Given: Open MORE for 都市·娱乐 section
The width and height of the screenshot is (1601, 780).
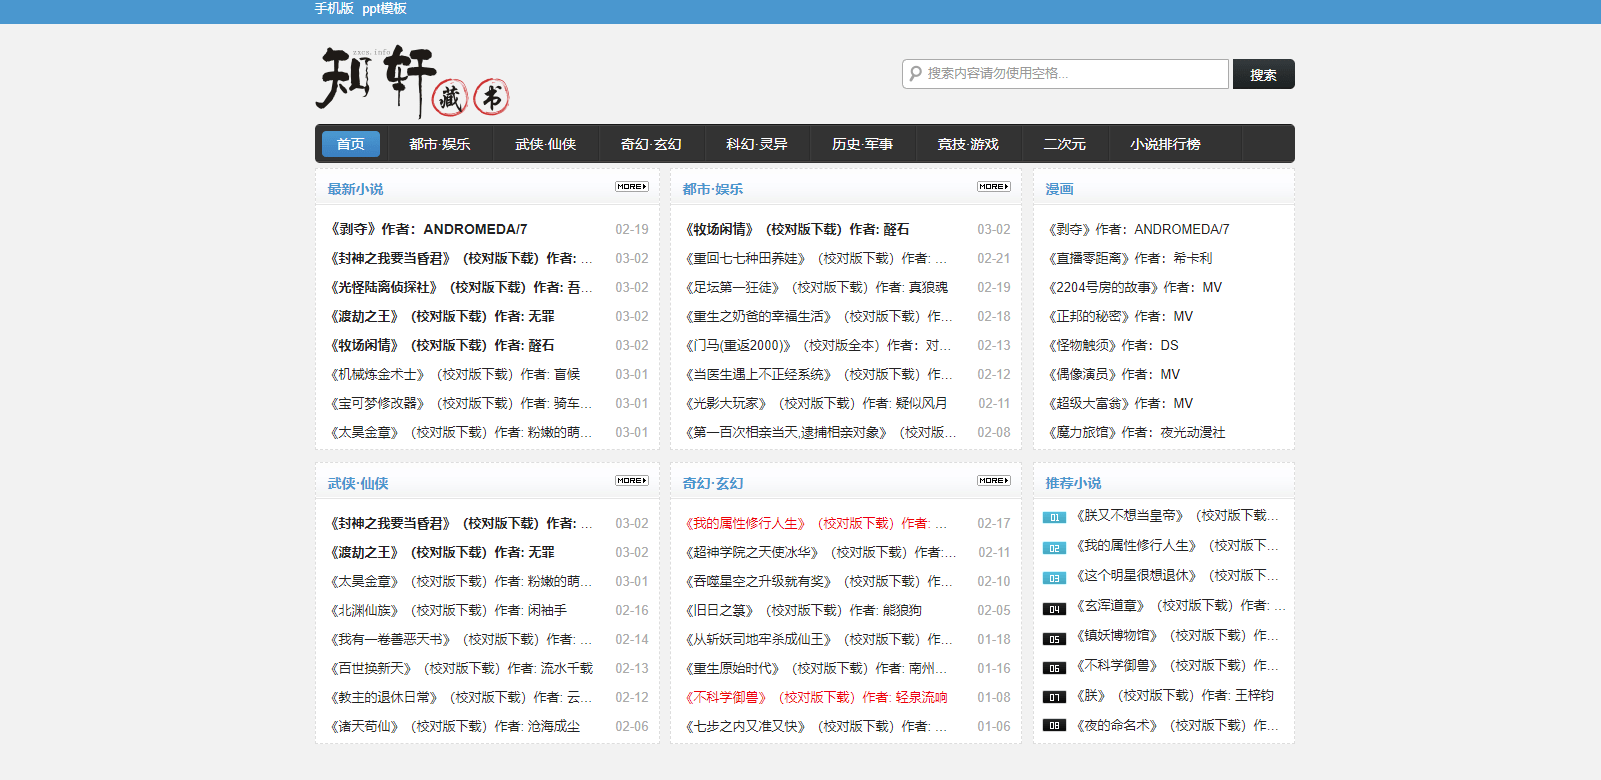Looking at the screenshot, I should 994,187.
